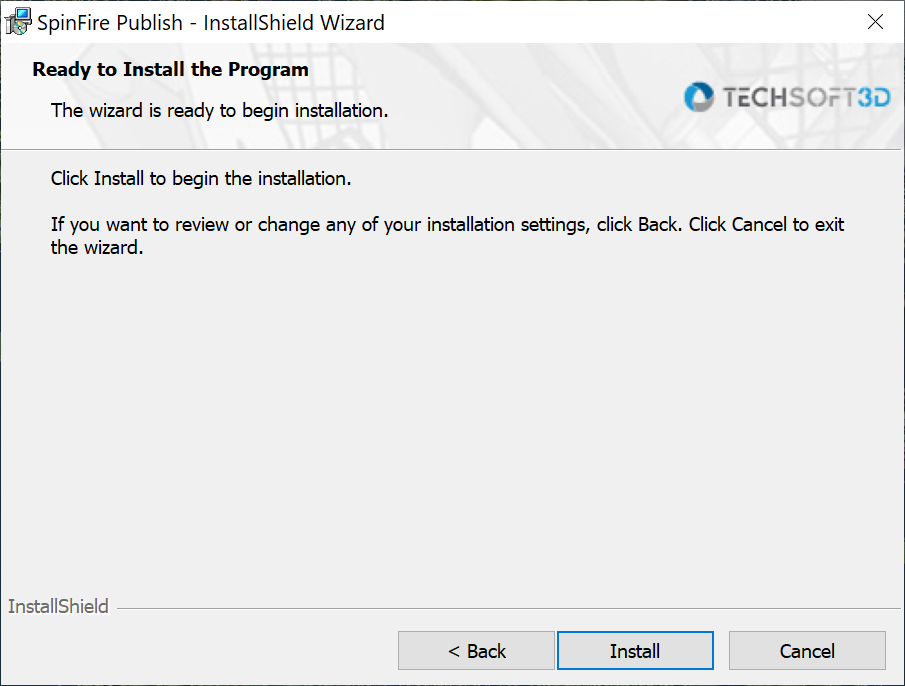The width and height of the screenshot is (905, 686).
Task: Click the separator line beside the InstallShield label
Action: [x=500, y=608]
